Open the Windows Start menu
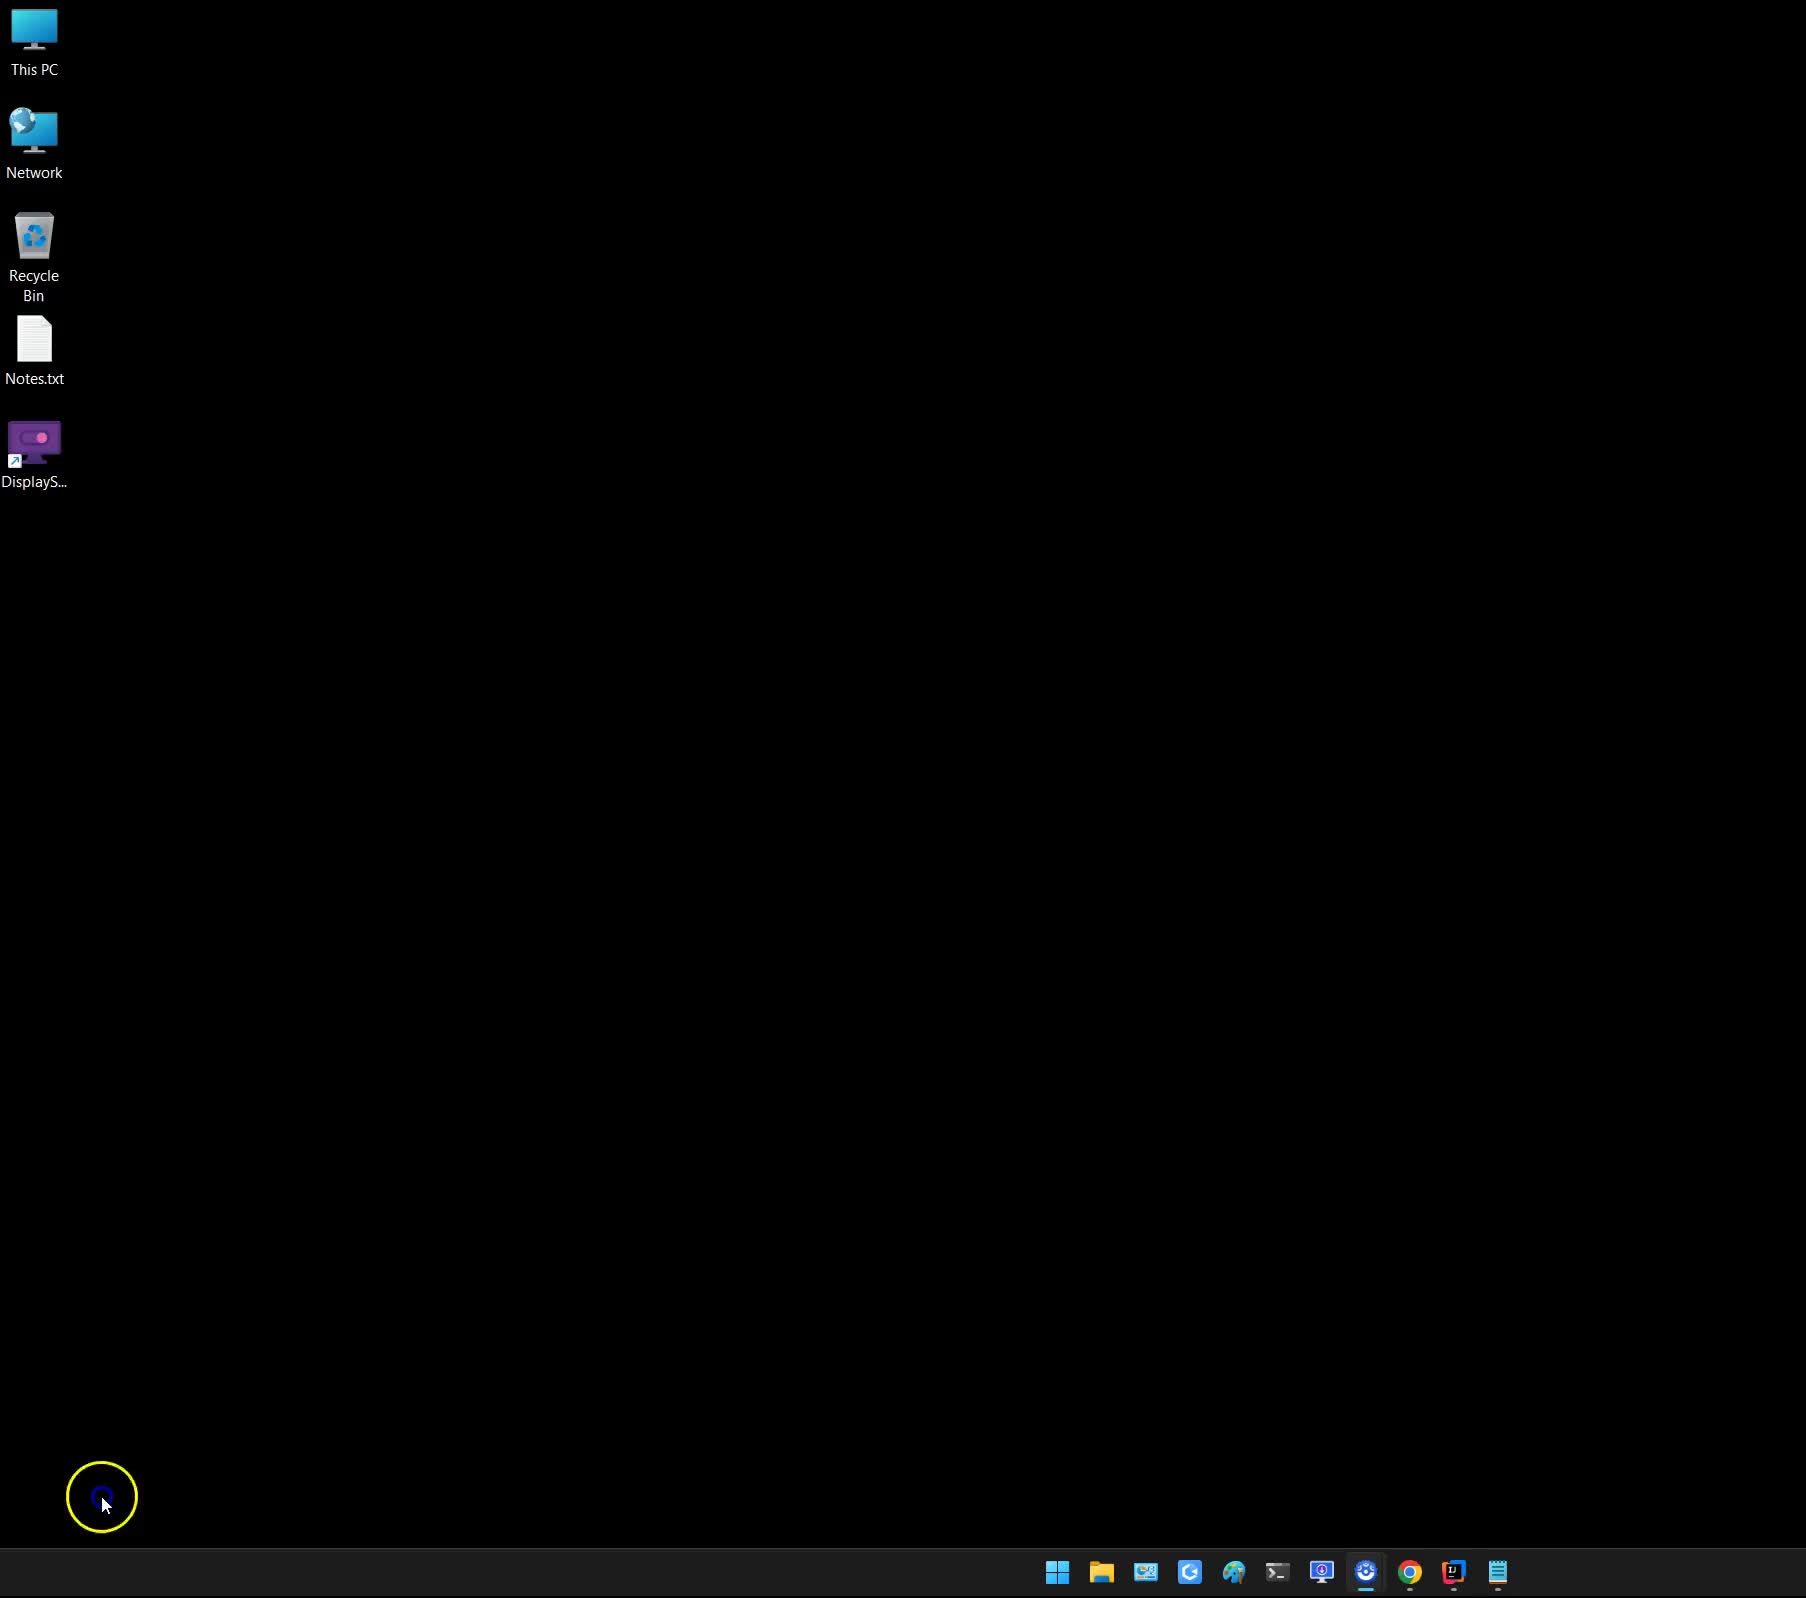The width and height of the screenshot is (1806, 1598). pyautogui.click(x=1057, y=1572)
